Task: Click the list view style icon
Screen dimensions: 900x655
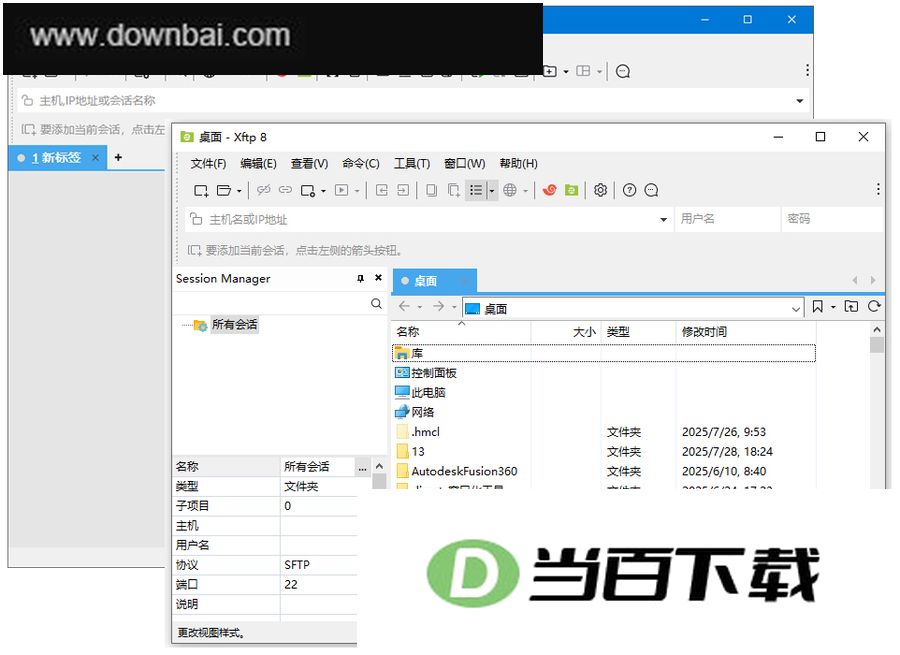Action: pyautogui.click(x=476, y=190)
